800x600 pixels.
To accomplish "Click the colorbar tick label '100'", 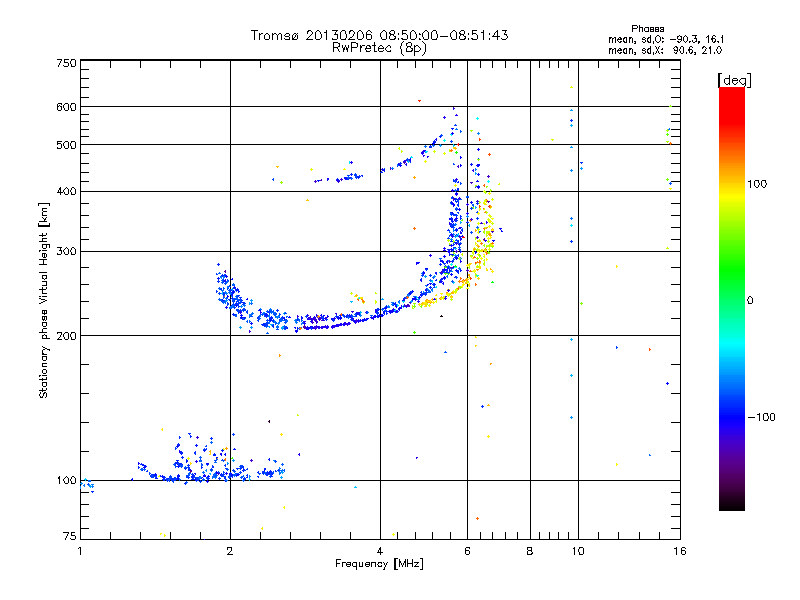I will tap(757, 184).
